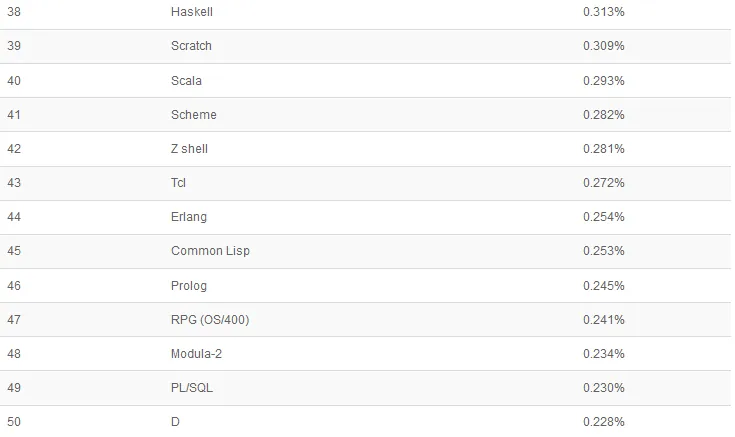Click the RPG (OS/400) entry

(x=210, y=320)
